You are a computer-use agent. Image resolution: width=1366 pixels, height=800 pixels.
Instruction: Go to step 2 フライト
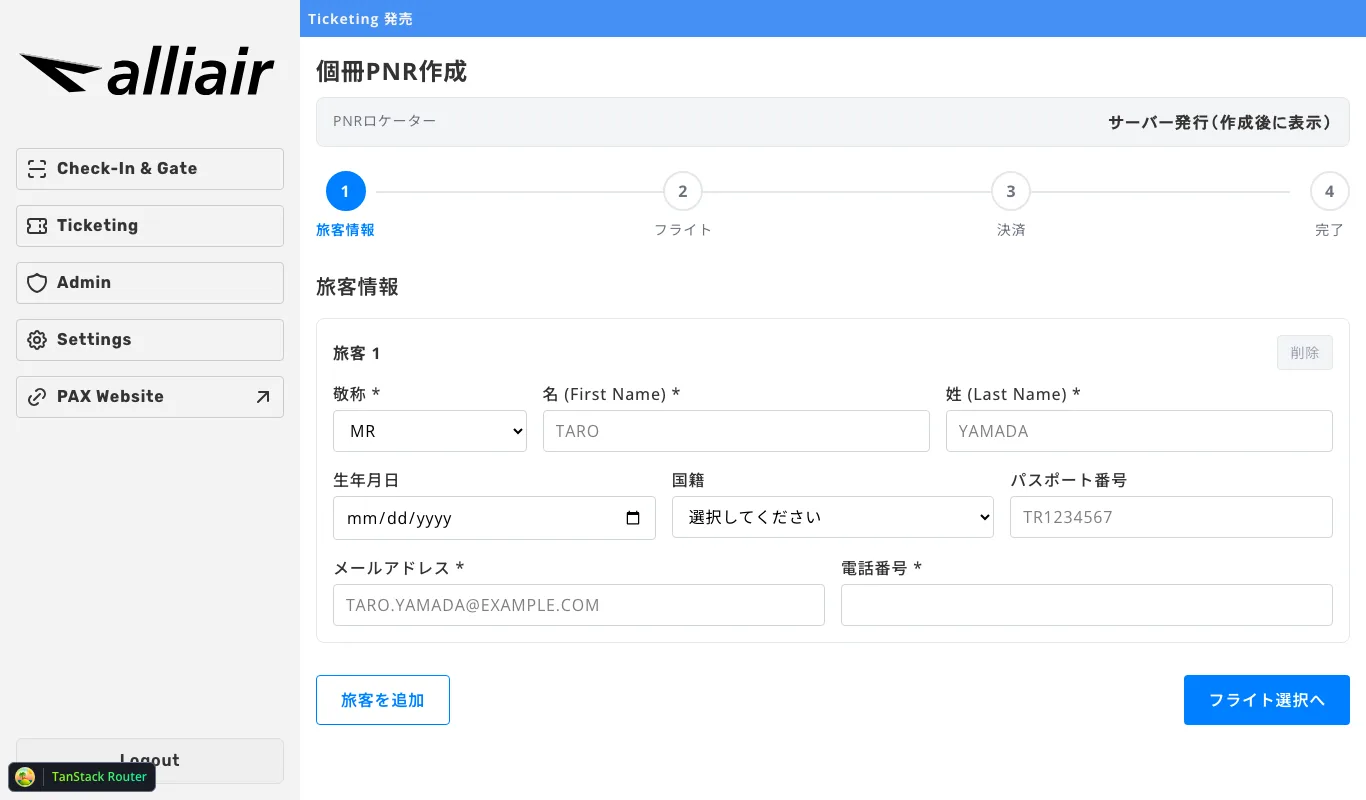point(683,191)
